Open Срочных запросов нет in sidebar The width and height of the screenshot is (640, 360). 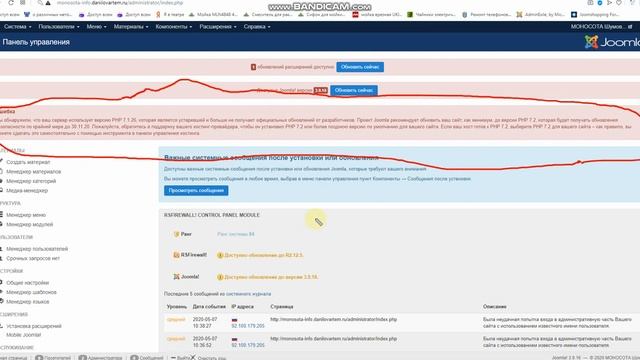coord(33,258)
